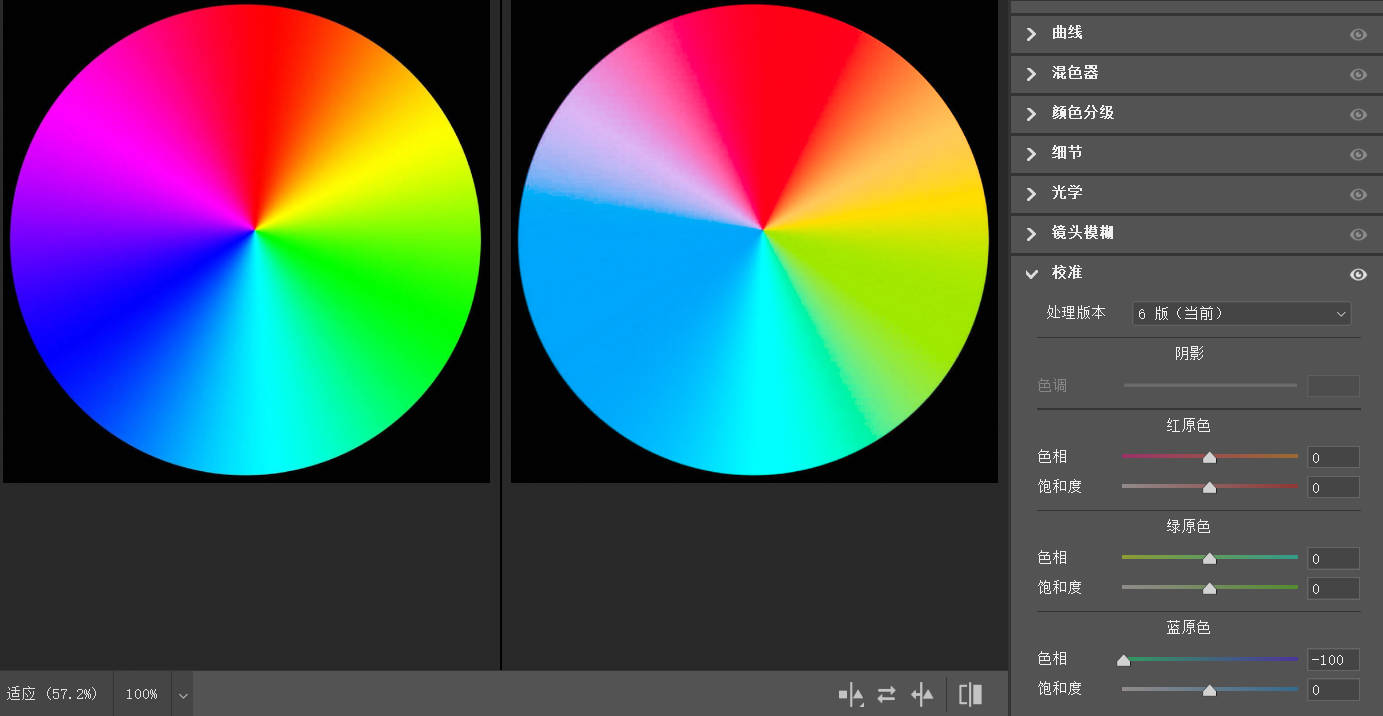Click the 红原色 section label
The image size is (1383, 716).
point(1188,425)
